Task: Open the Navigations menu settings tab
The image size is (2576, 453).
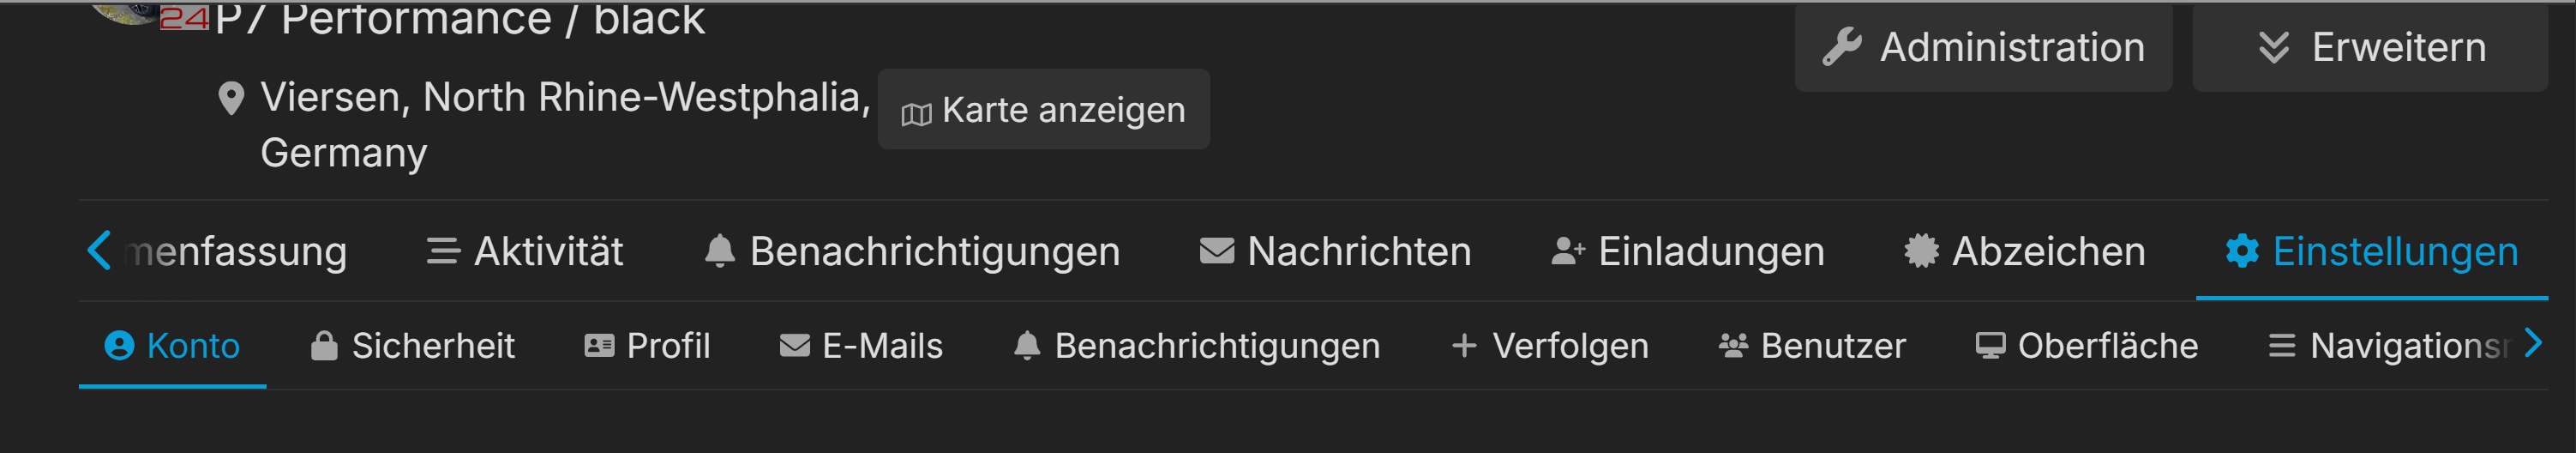Action: [2390, 346]
